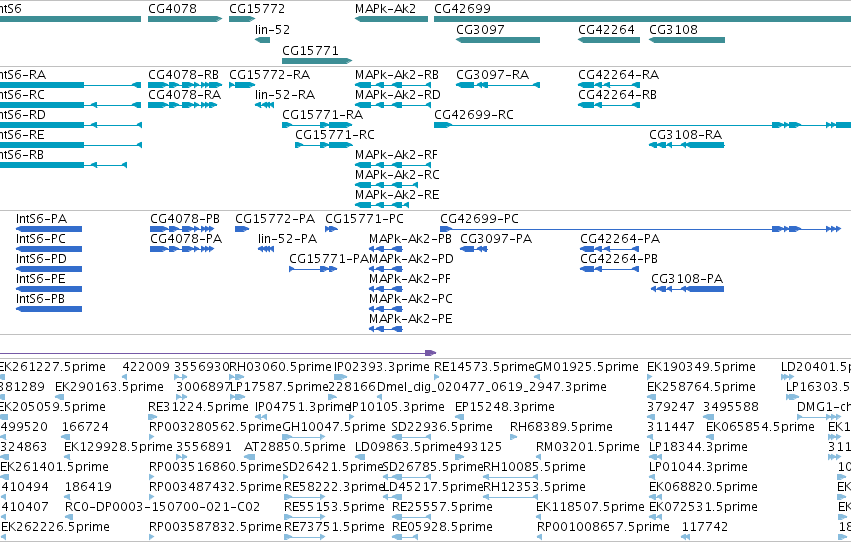Select transcript CG3097-RA

click(x=492, y=75)
